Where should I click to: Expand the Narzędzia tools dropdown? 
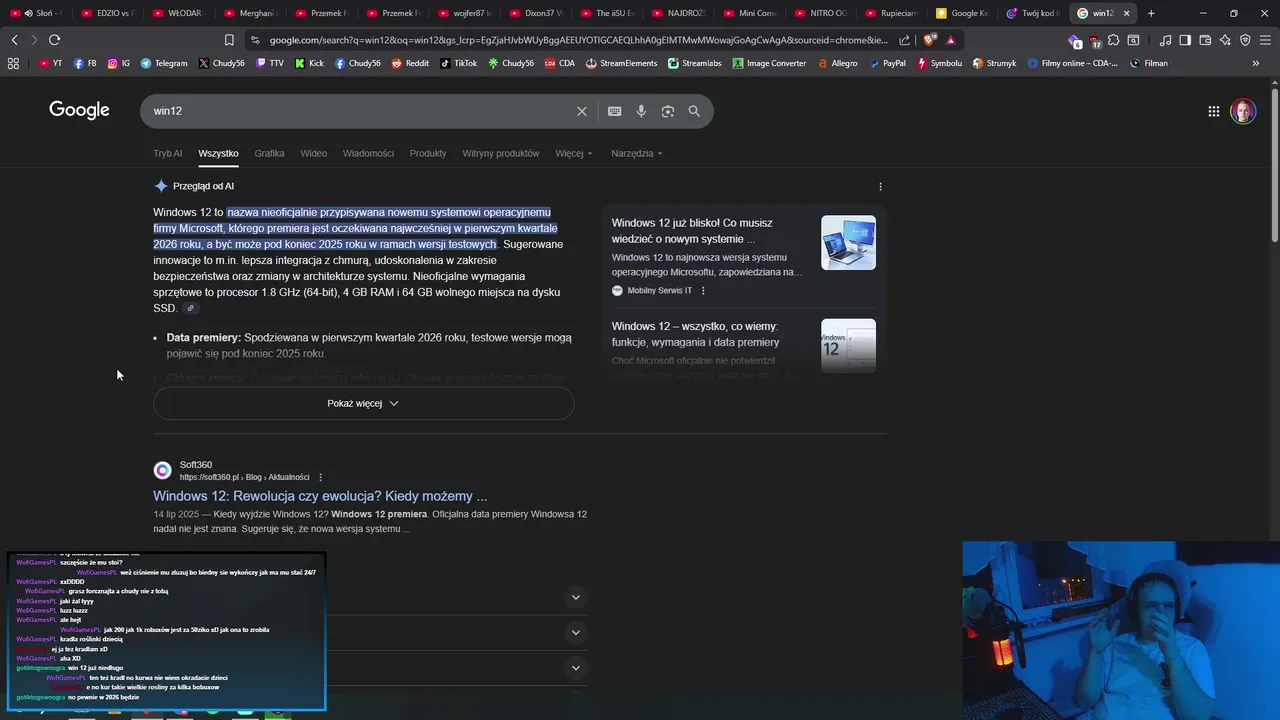pos(637,153)
